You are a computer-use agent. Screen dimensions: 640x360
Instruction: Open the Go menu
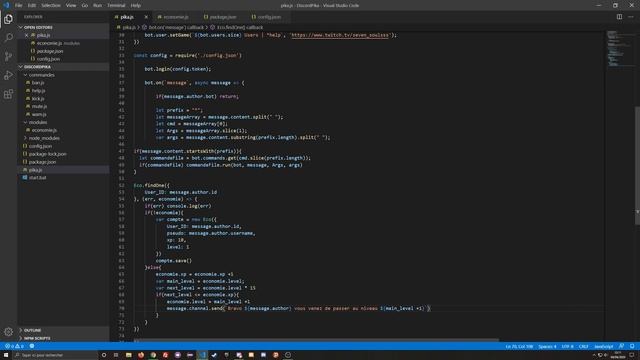pos(85,5)
